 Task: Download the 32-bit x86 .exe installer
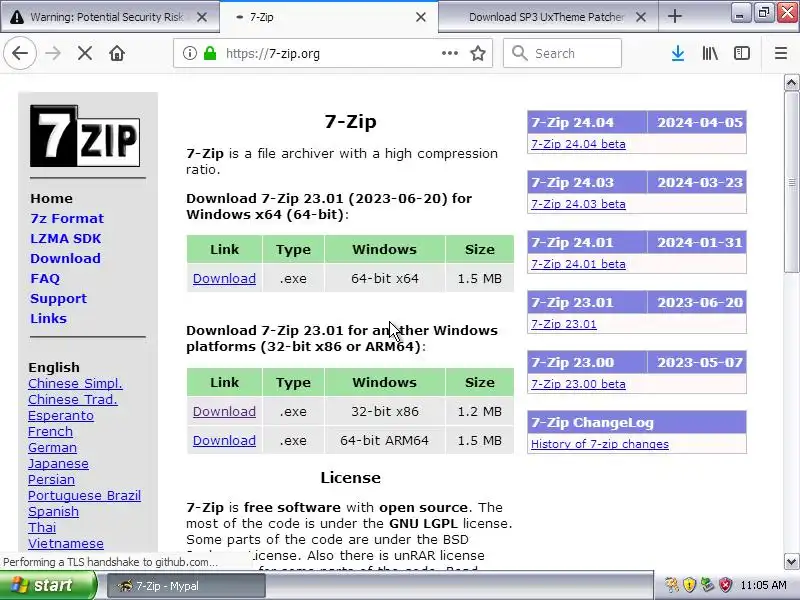pyautogui.click(x=224, y=411)
